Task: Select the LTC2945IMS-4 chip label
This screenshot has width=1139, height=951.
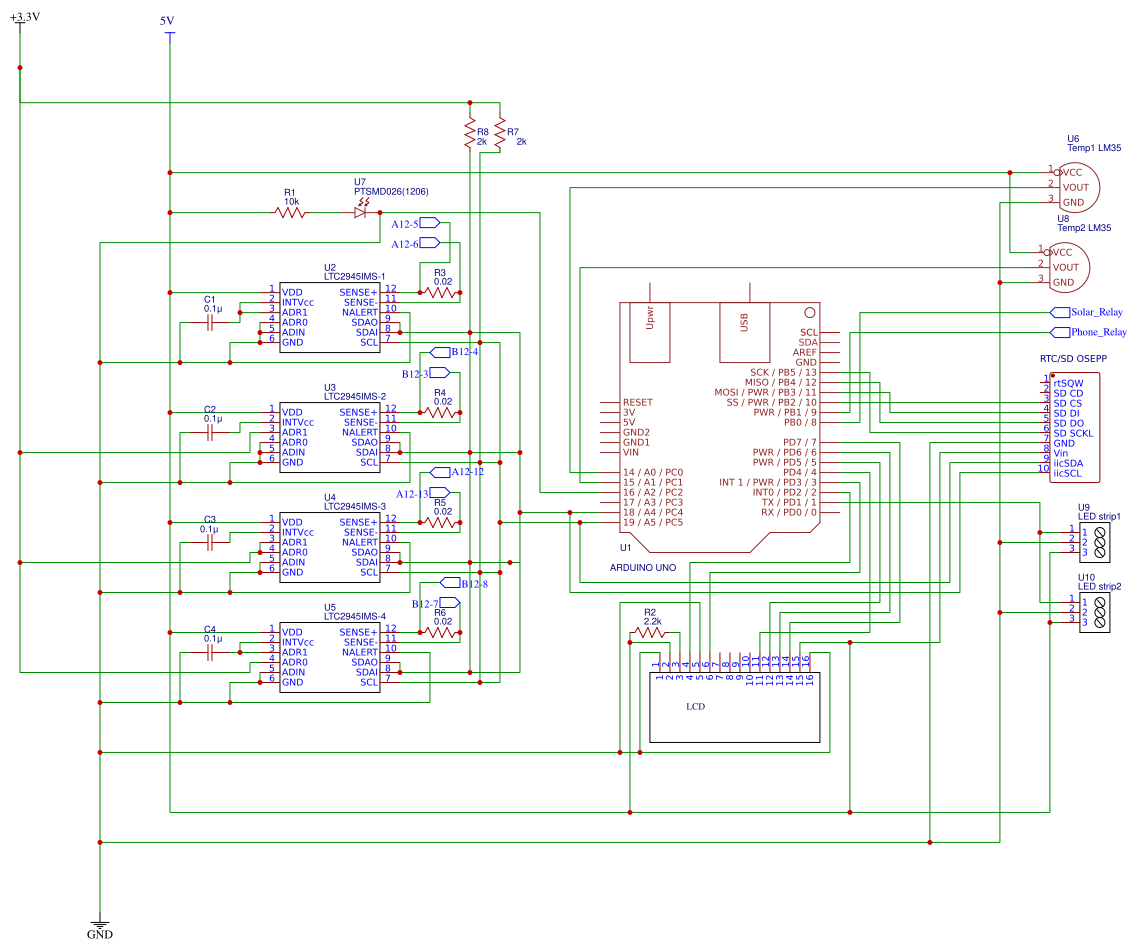Action: (354, 617)
